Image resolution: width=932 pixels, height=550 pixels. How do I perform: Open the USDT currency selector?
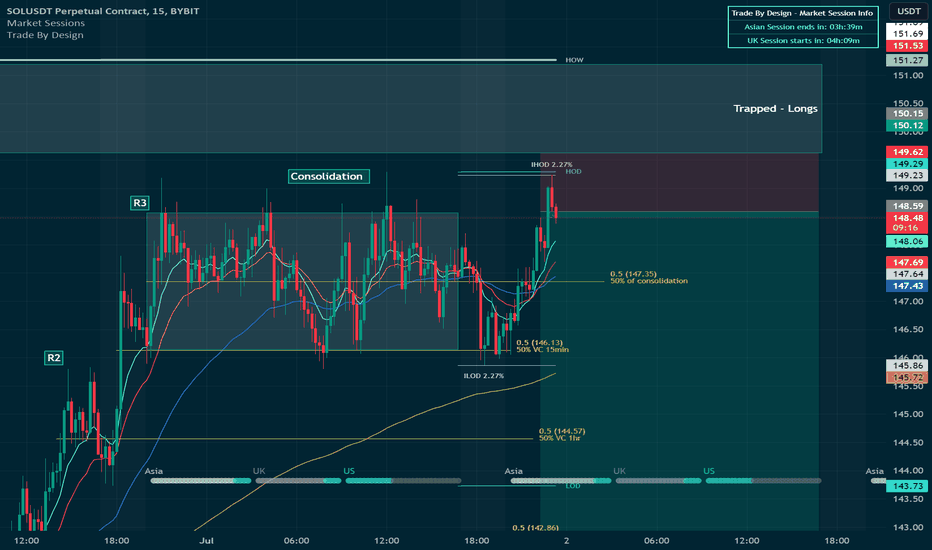click(909, 11)
